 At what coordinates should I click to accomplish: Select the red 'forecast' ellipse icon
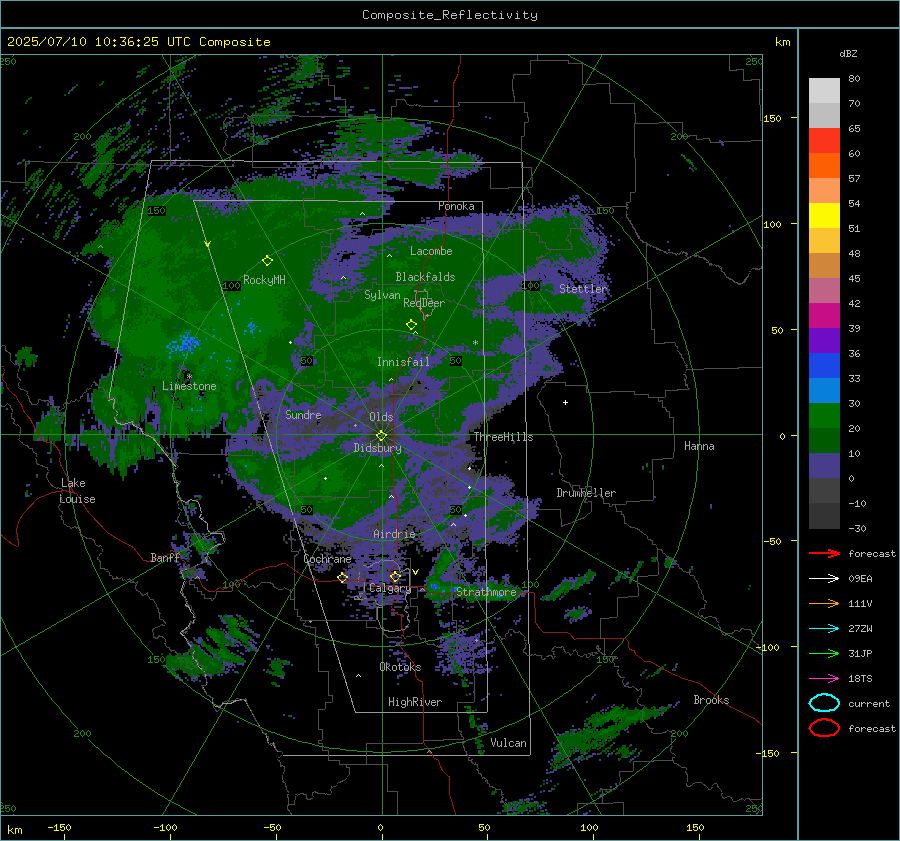(x=824, y=728)
